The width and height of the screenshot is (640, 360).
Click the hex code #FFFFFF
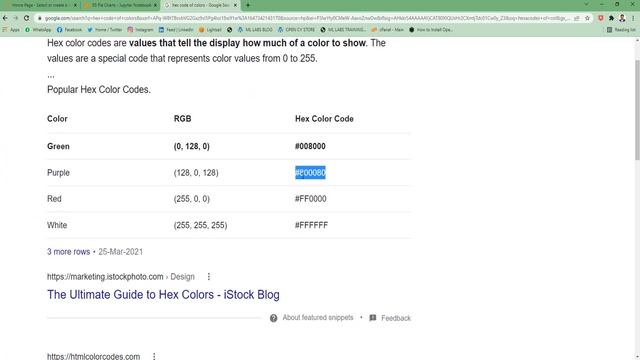[311, 225]
